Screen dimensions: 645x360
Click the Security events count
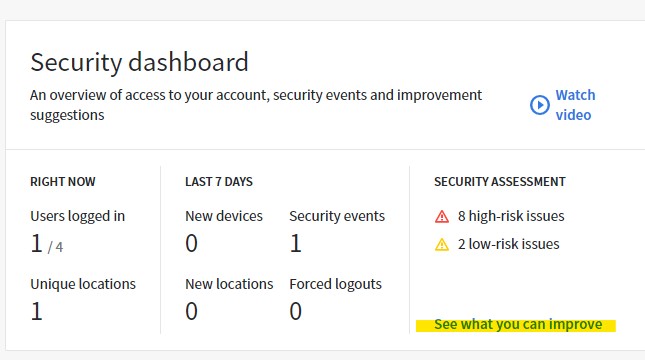(295, 243)
